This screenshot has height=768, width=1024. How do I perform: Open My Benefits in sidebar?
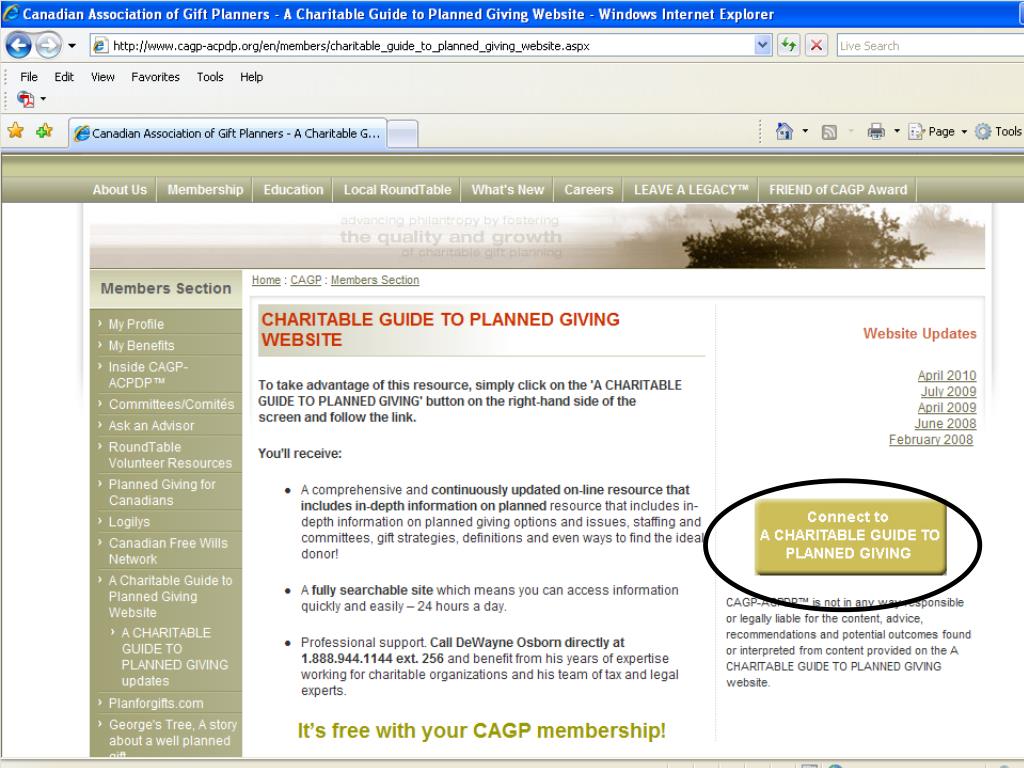click(x=141, y=345)
